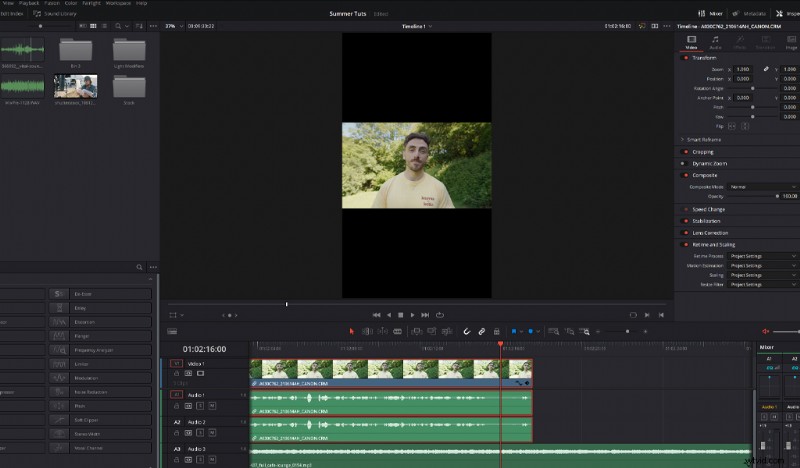Open the Help menu
Image resolution: width=800 pixels, height=468 pixels.
tap(141, 3)
